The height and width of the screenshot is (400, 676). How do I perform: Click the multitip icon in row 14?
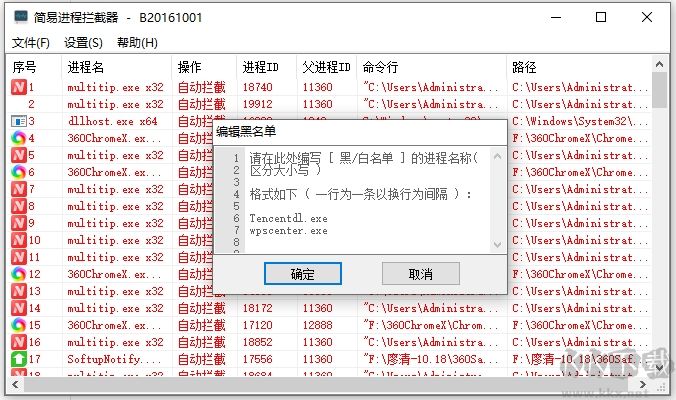pyautogui.click(x=19, y=308)
